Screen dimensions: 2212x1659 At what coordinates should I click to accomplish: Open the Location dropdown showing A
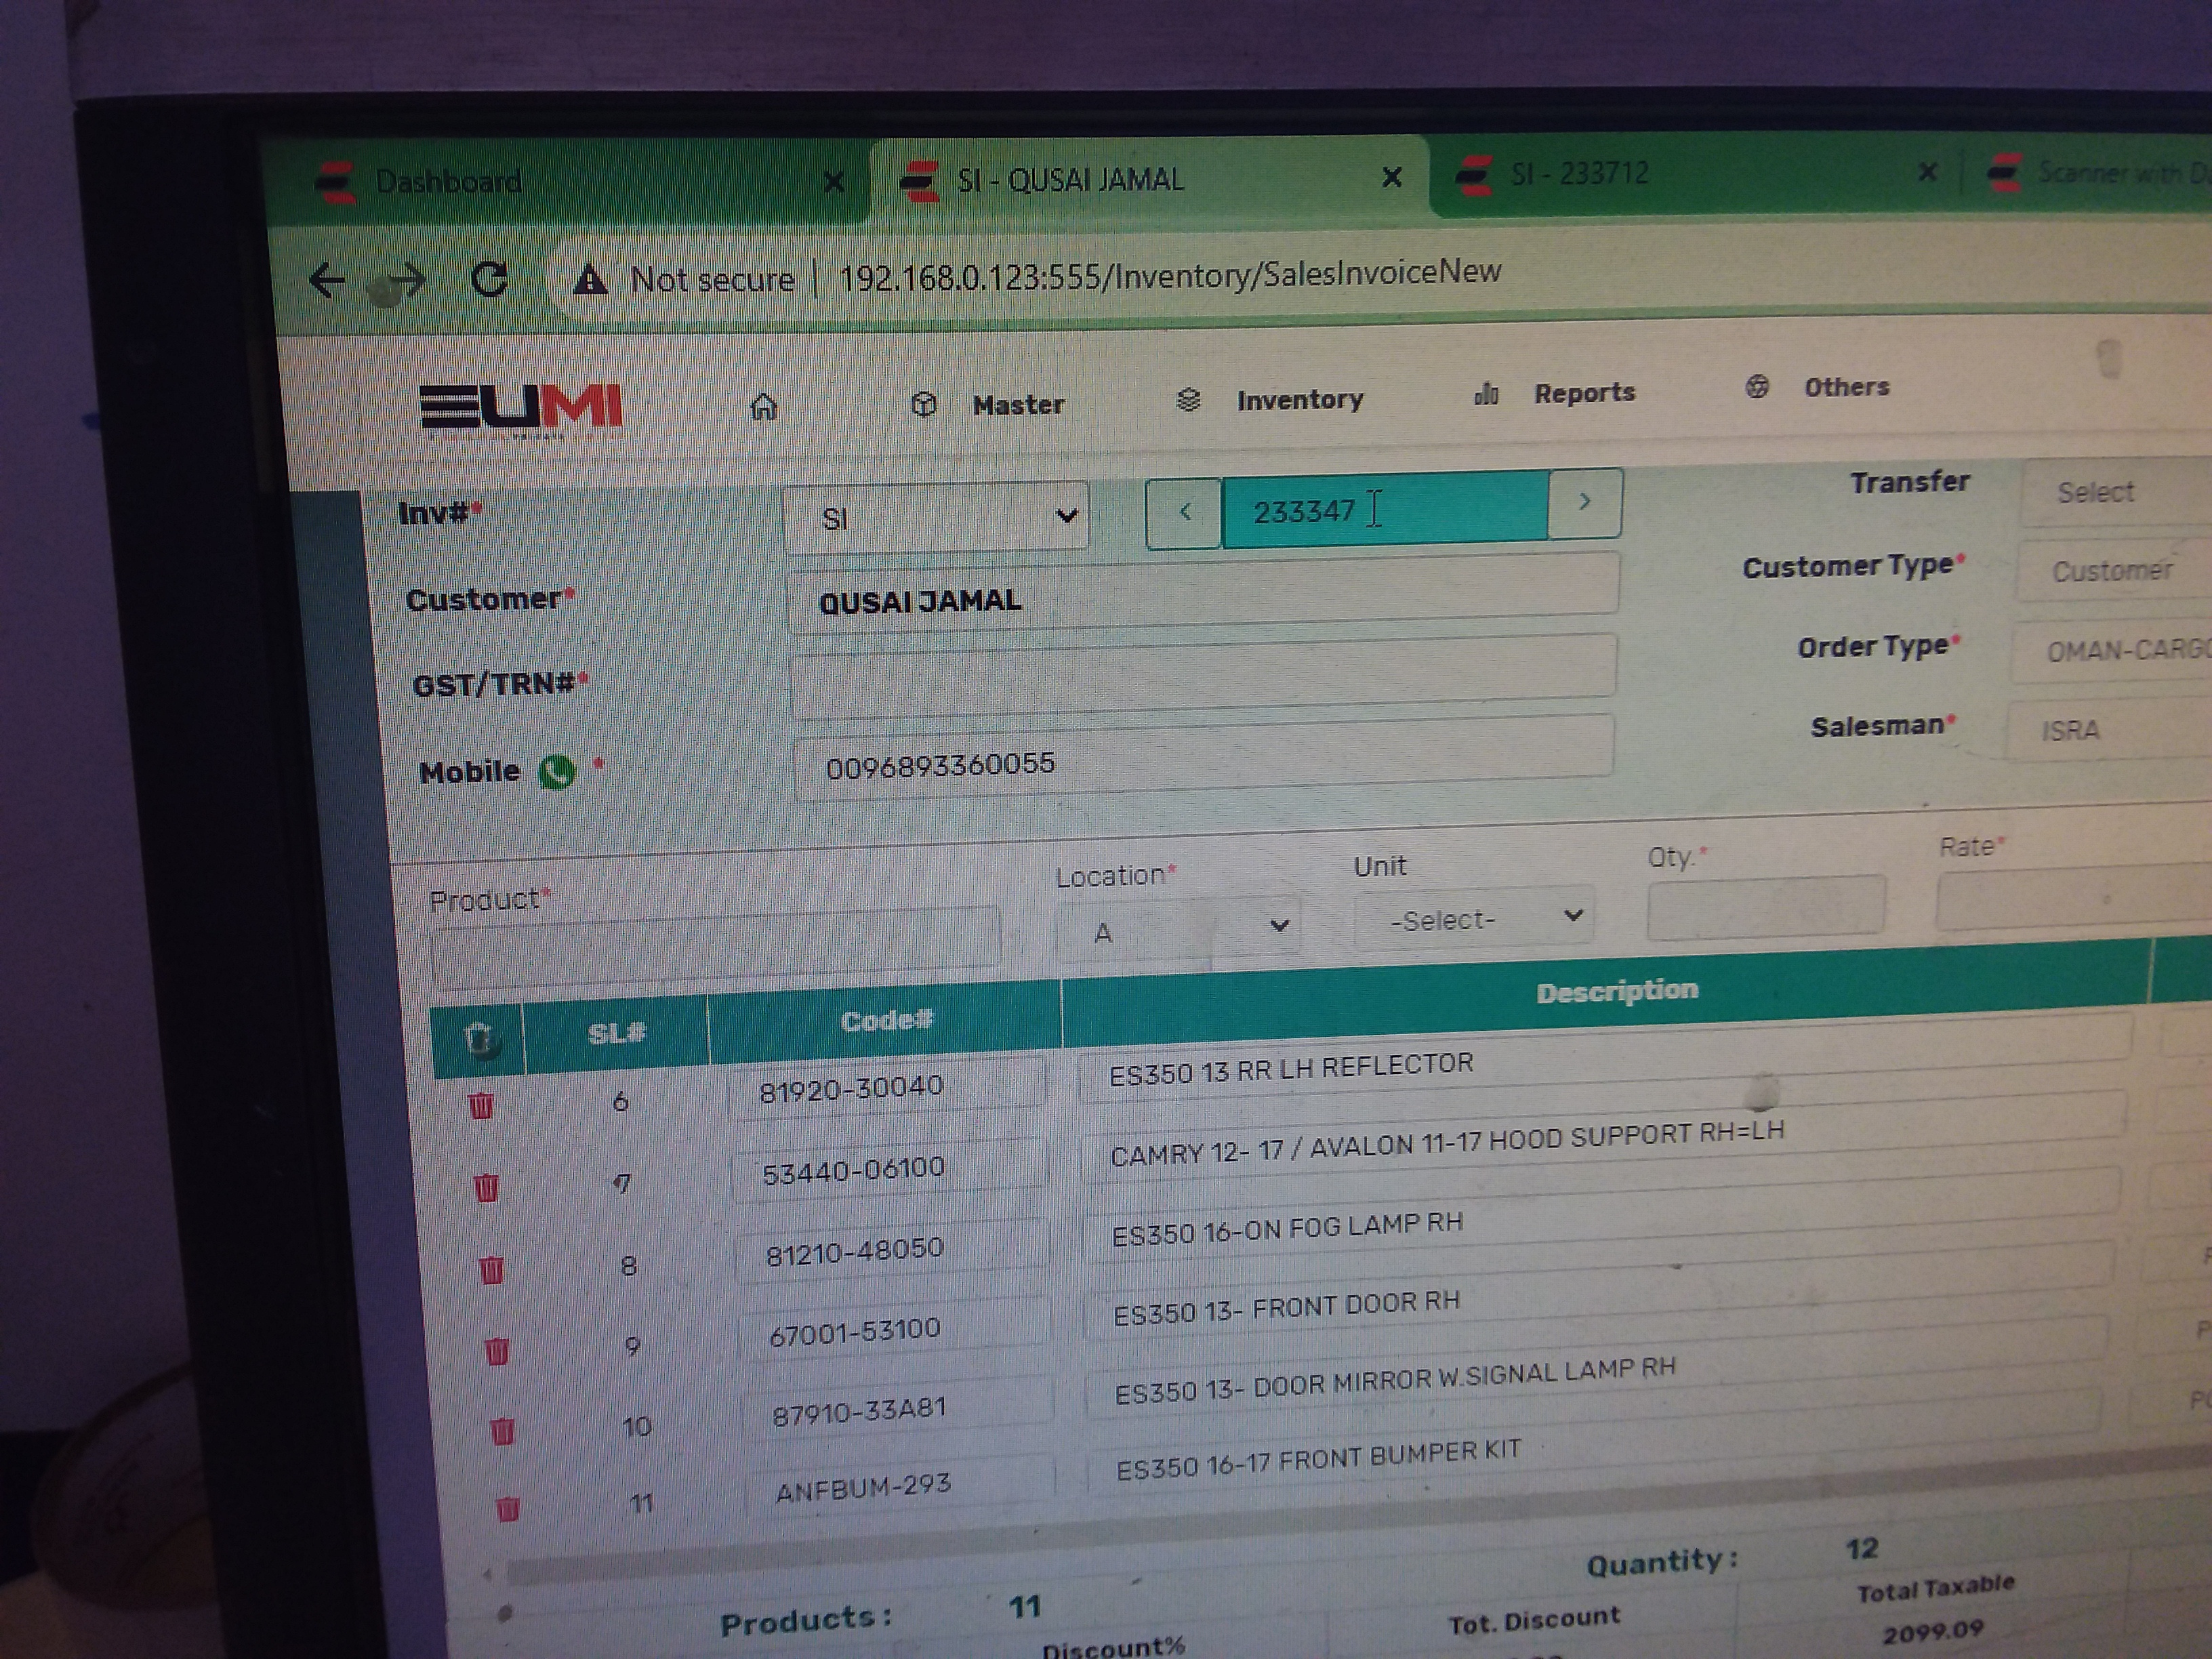click(1178, 930)
